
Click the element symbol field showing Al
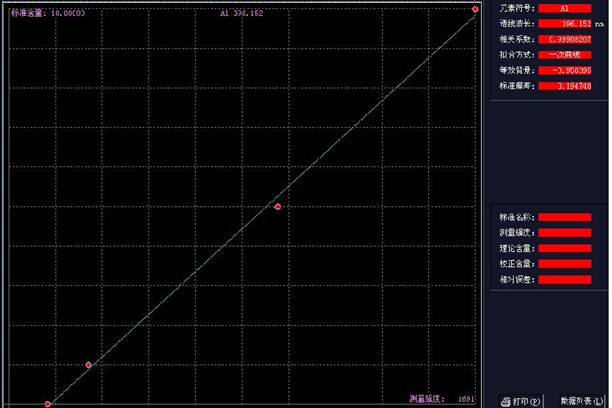tap(564, 8)
